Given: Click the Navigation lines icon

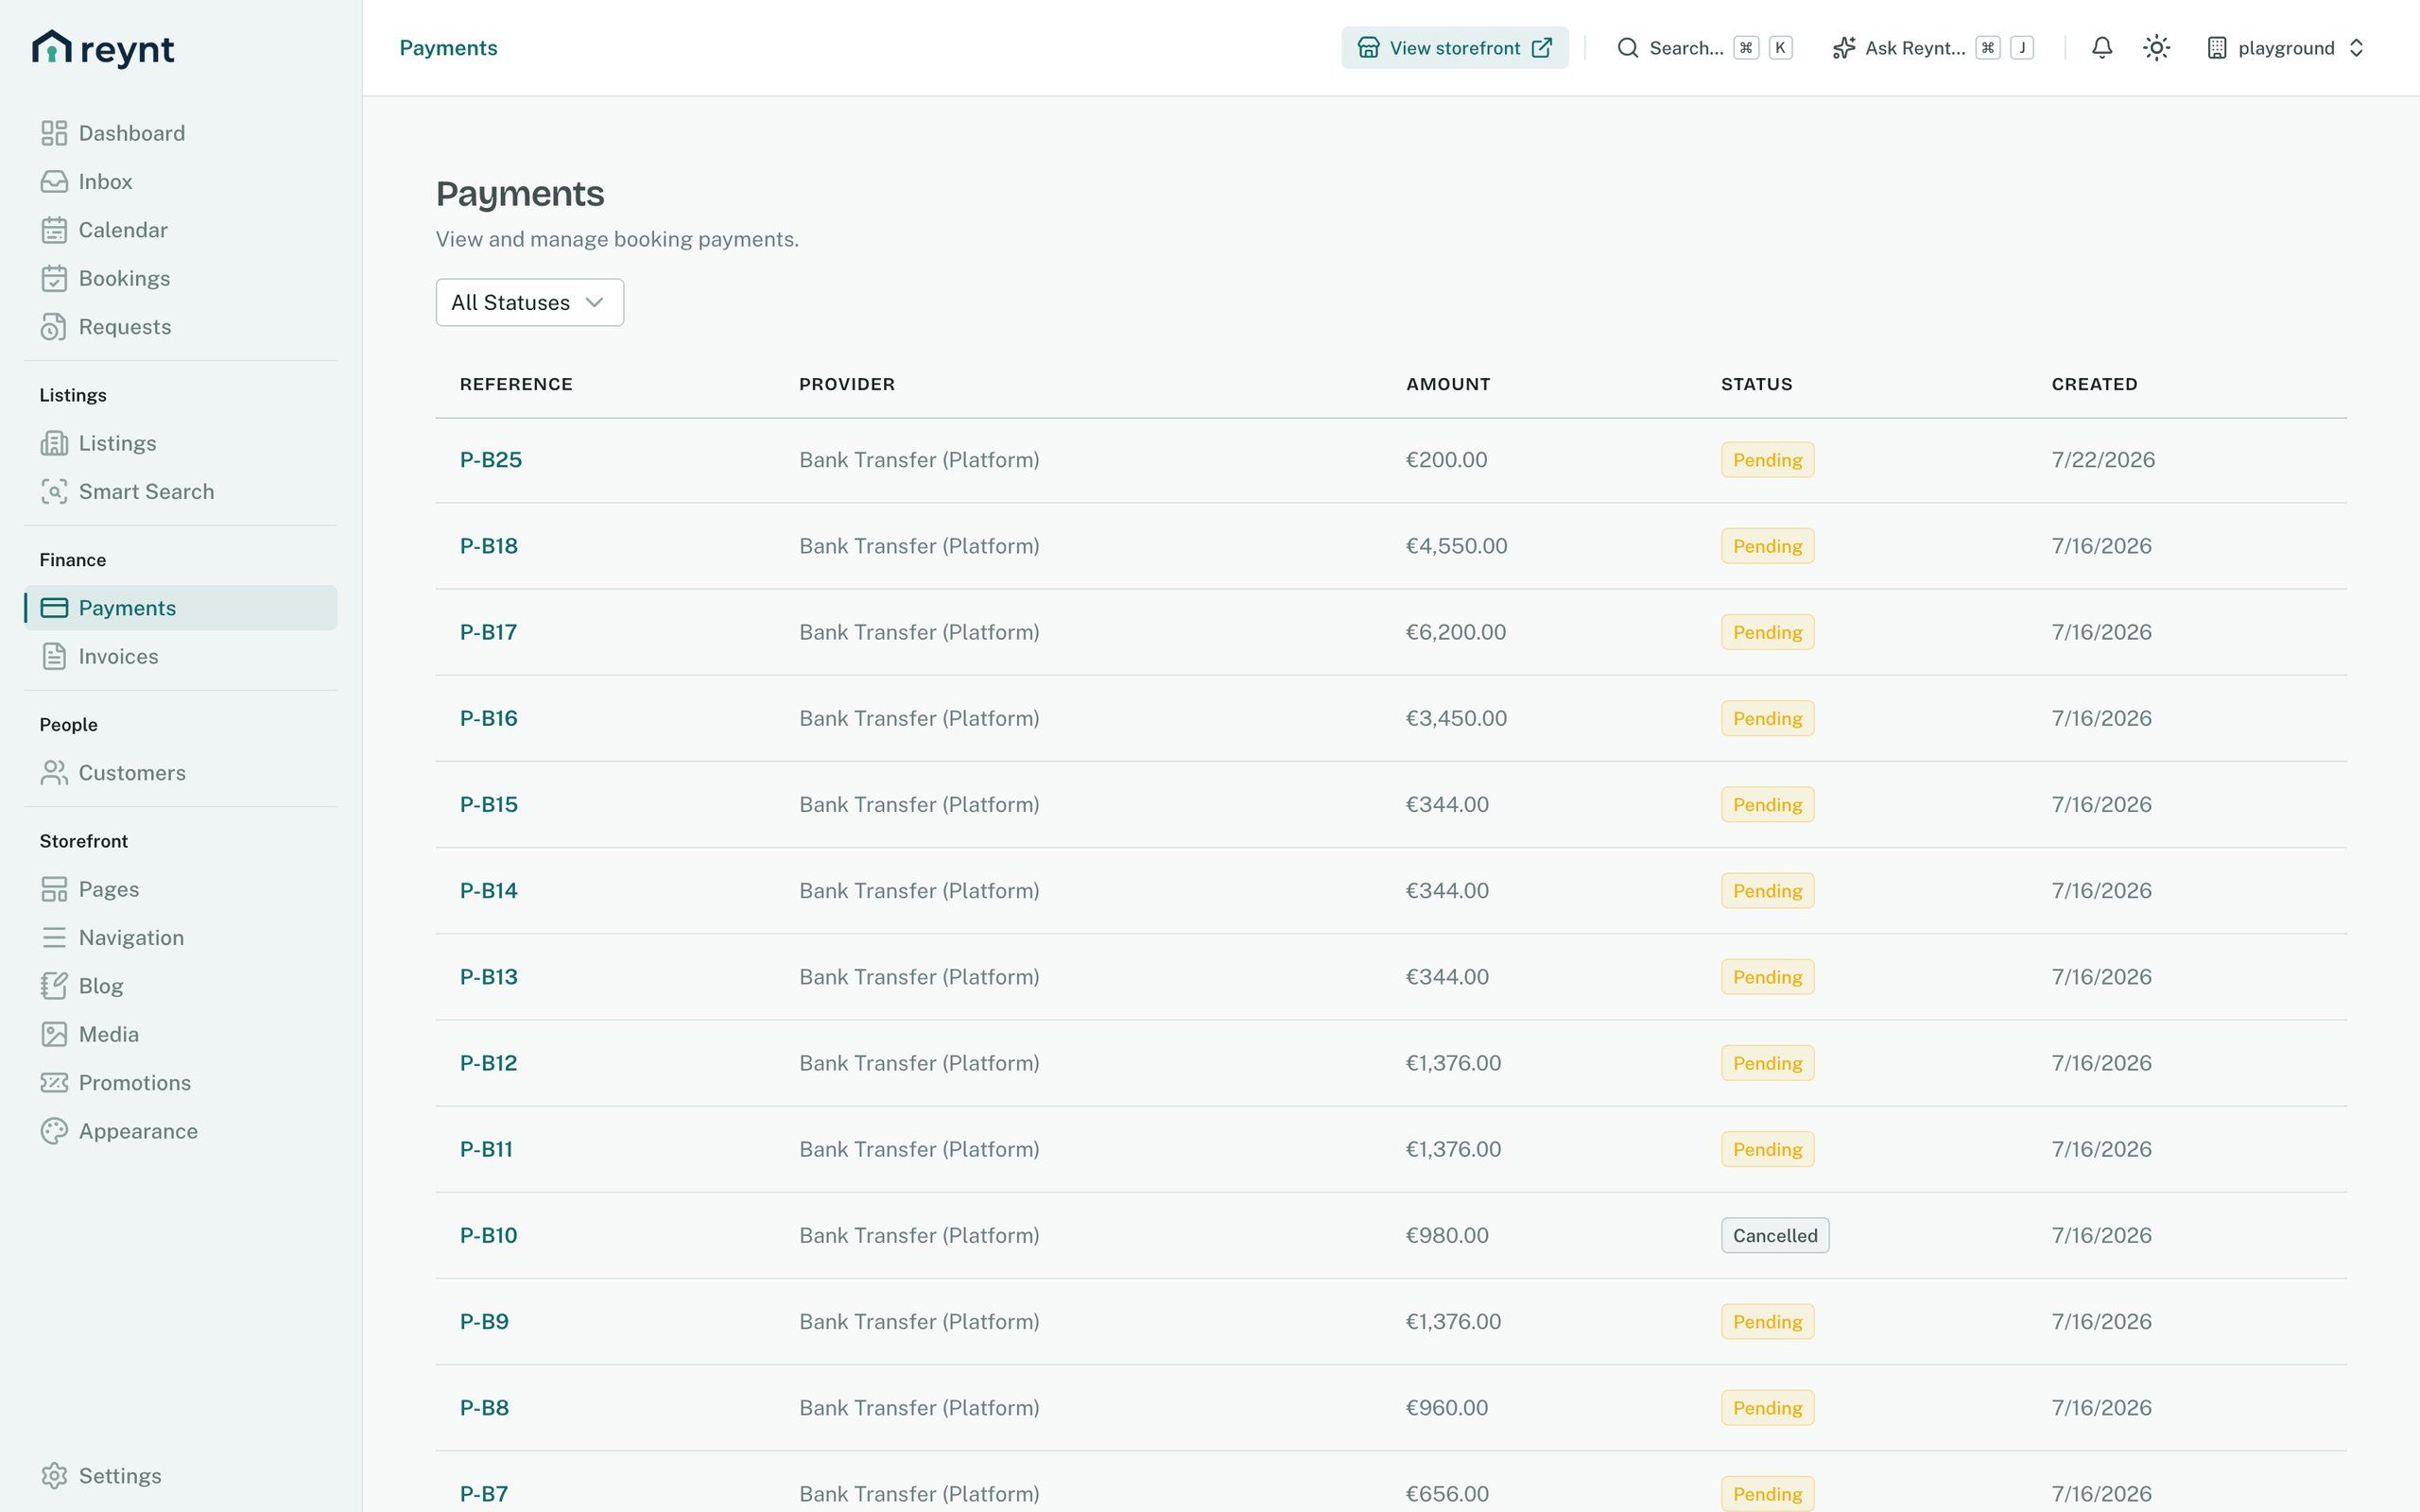Looking at the screenshot, I should click(x=54, y=938).
